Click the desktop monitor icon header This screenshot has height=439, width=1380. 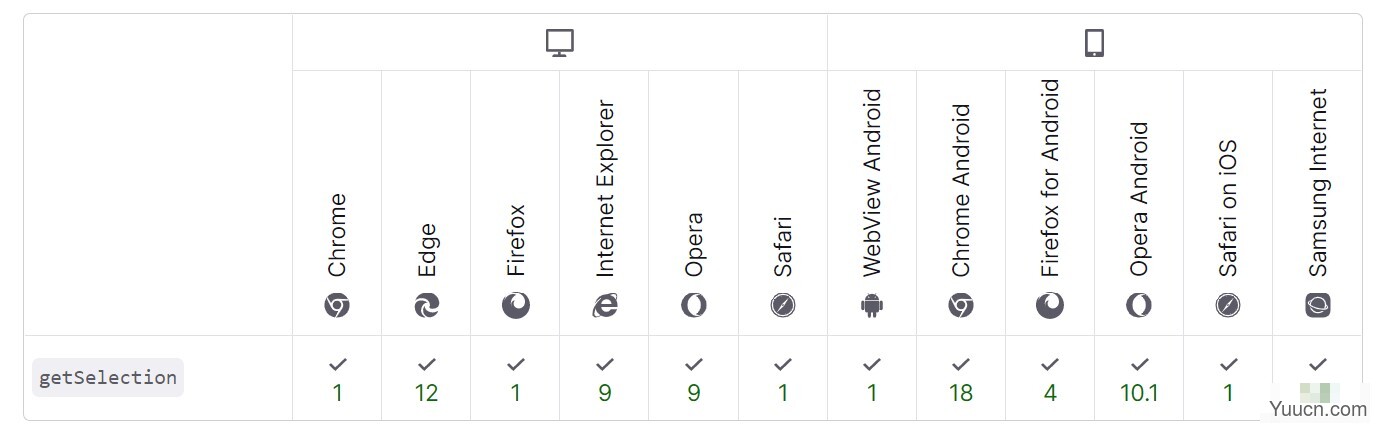[x=560, y=43]
